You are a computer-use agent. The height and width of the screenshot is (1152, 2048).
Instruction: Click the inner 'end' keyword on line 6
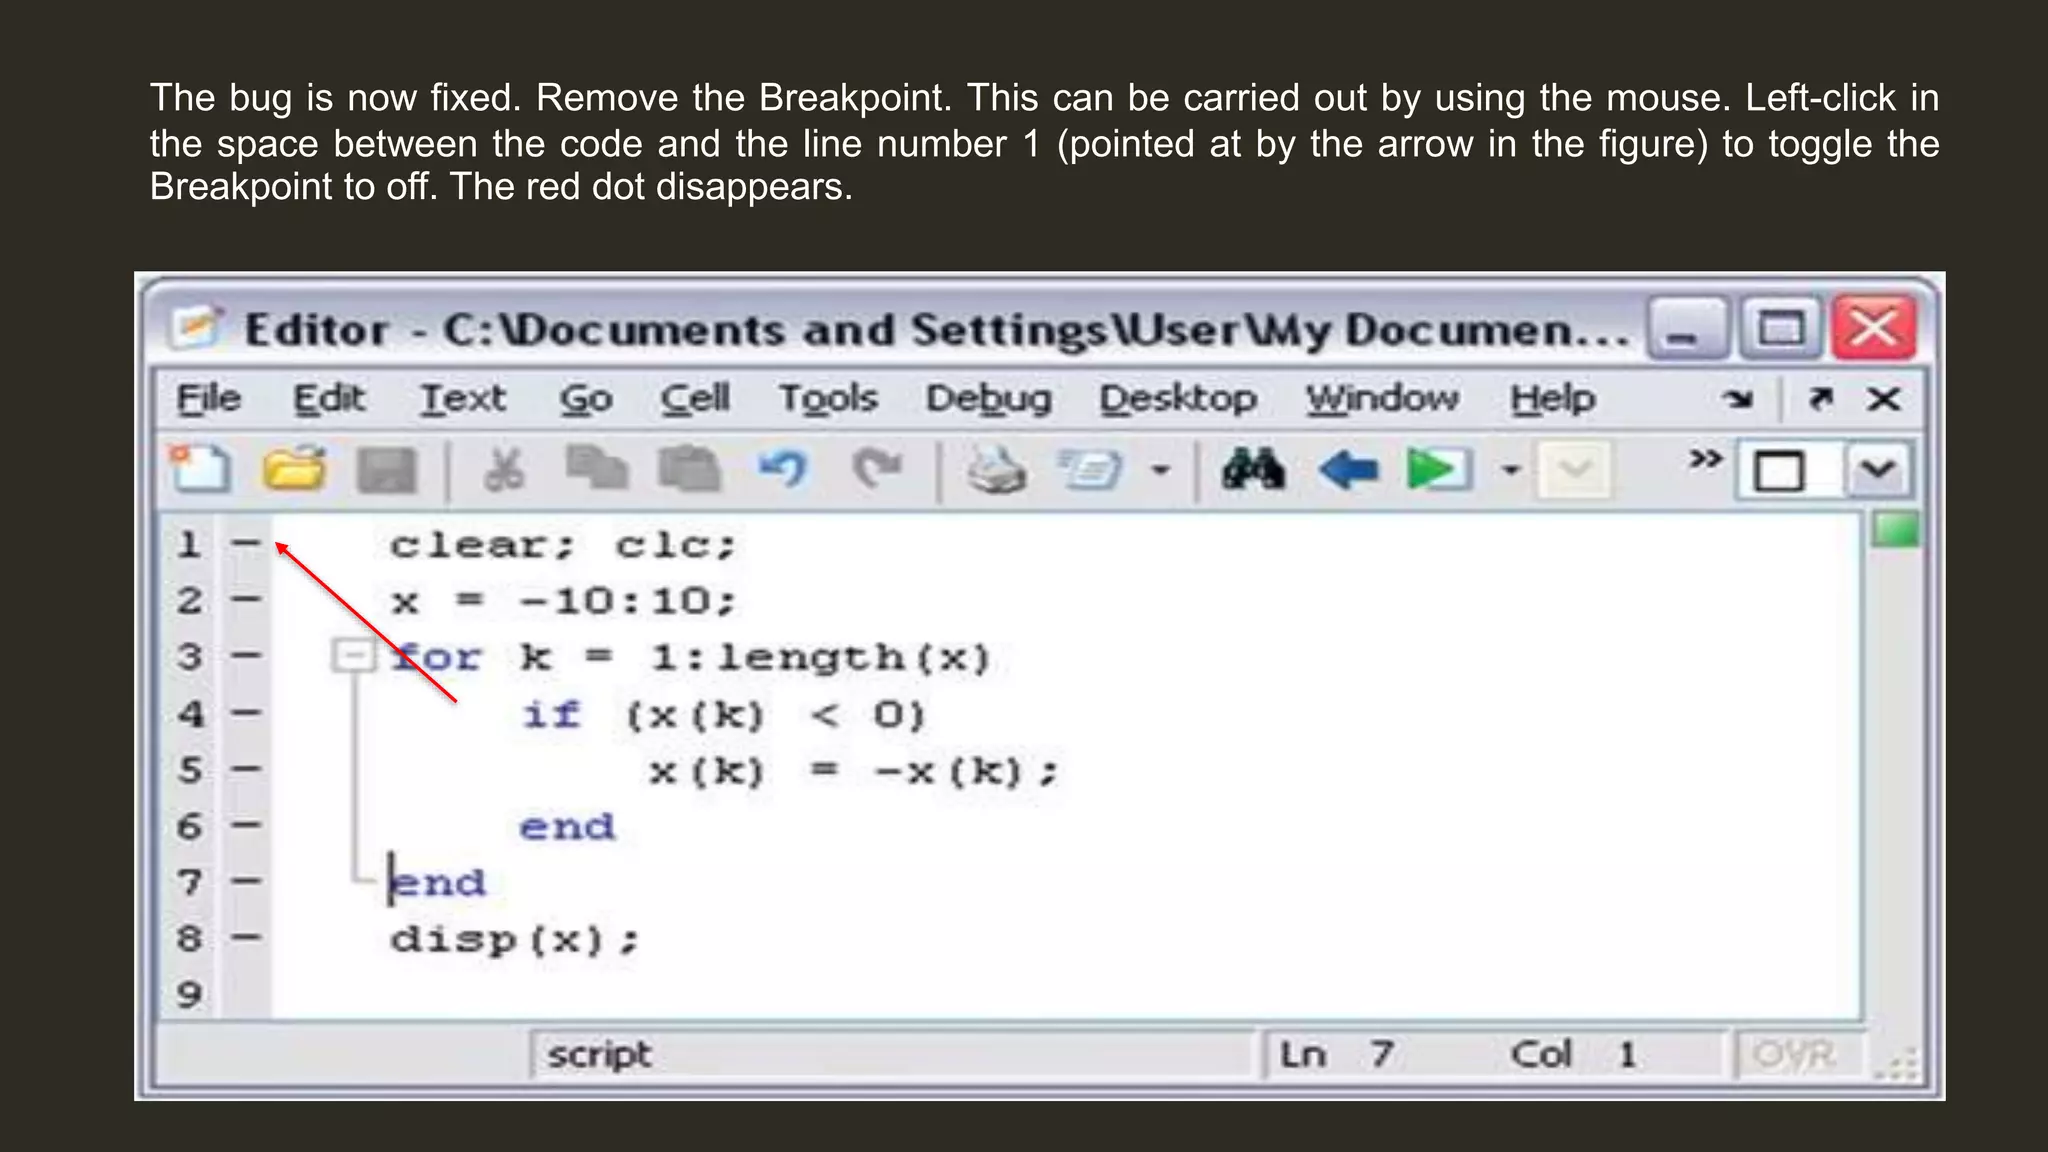point(567,827)
